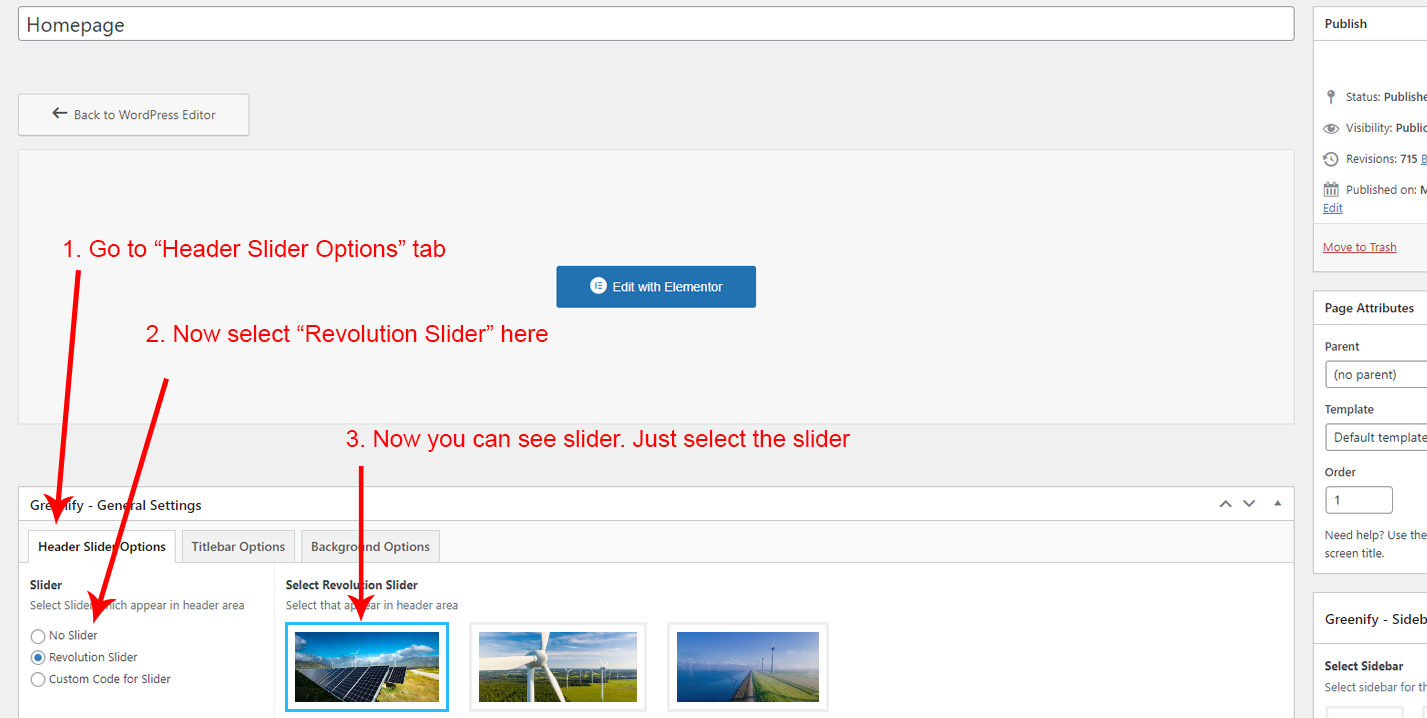
Task: Collapse the Greenify General Settings panel
Action: (1277, 504)
